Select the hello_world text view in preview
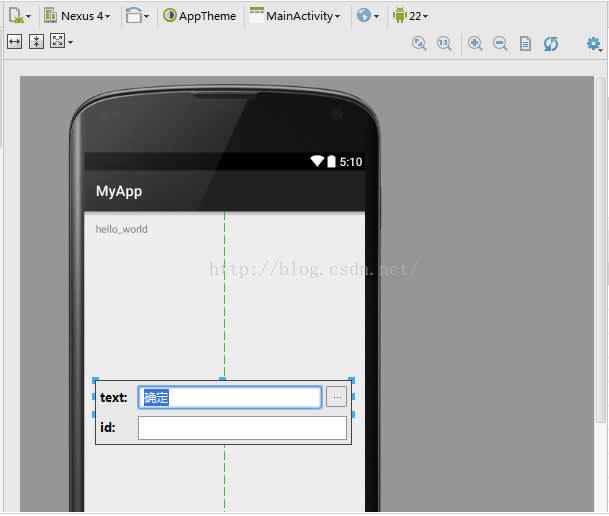Screen dimensions: 609x516 (x=122, y=229)
